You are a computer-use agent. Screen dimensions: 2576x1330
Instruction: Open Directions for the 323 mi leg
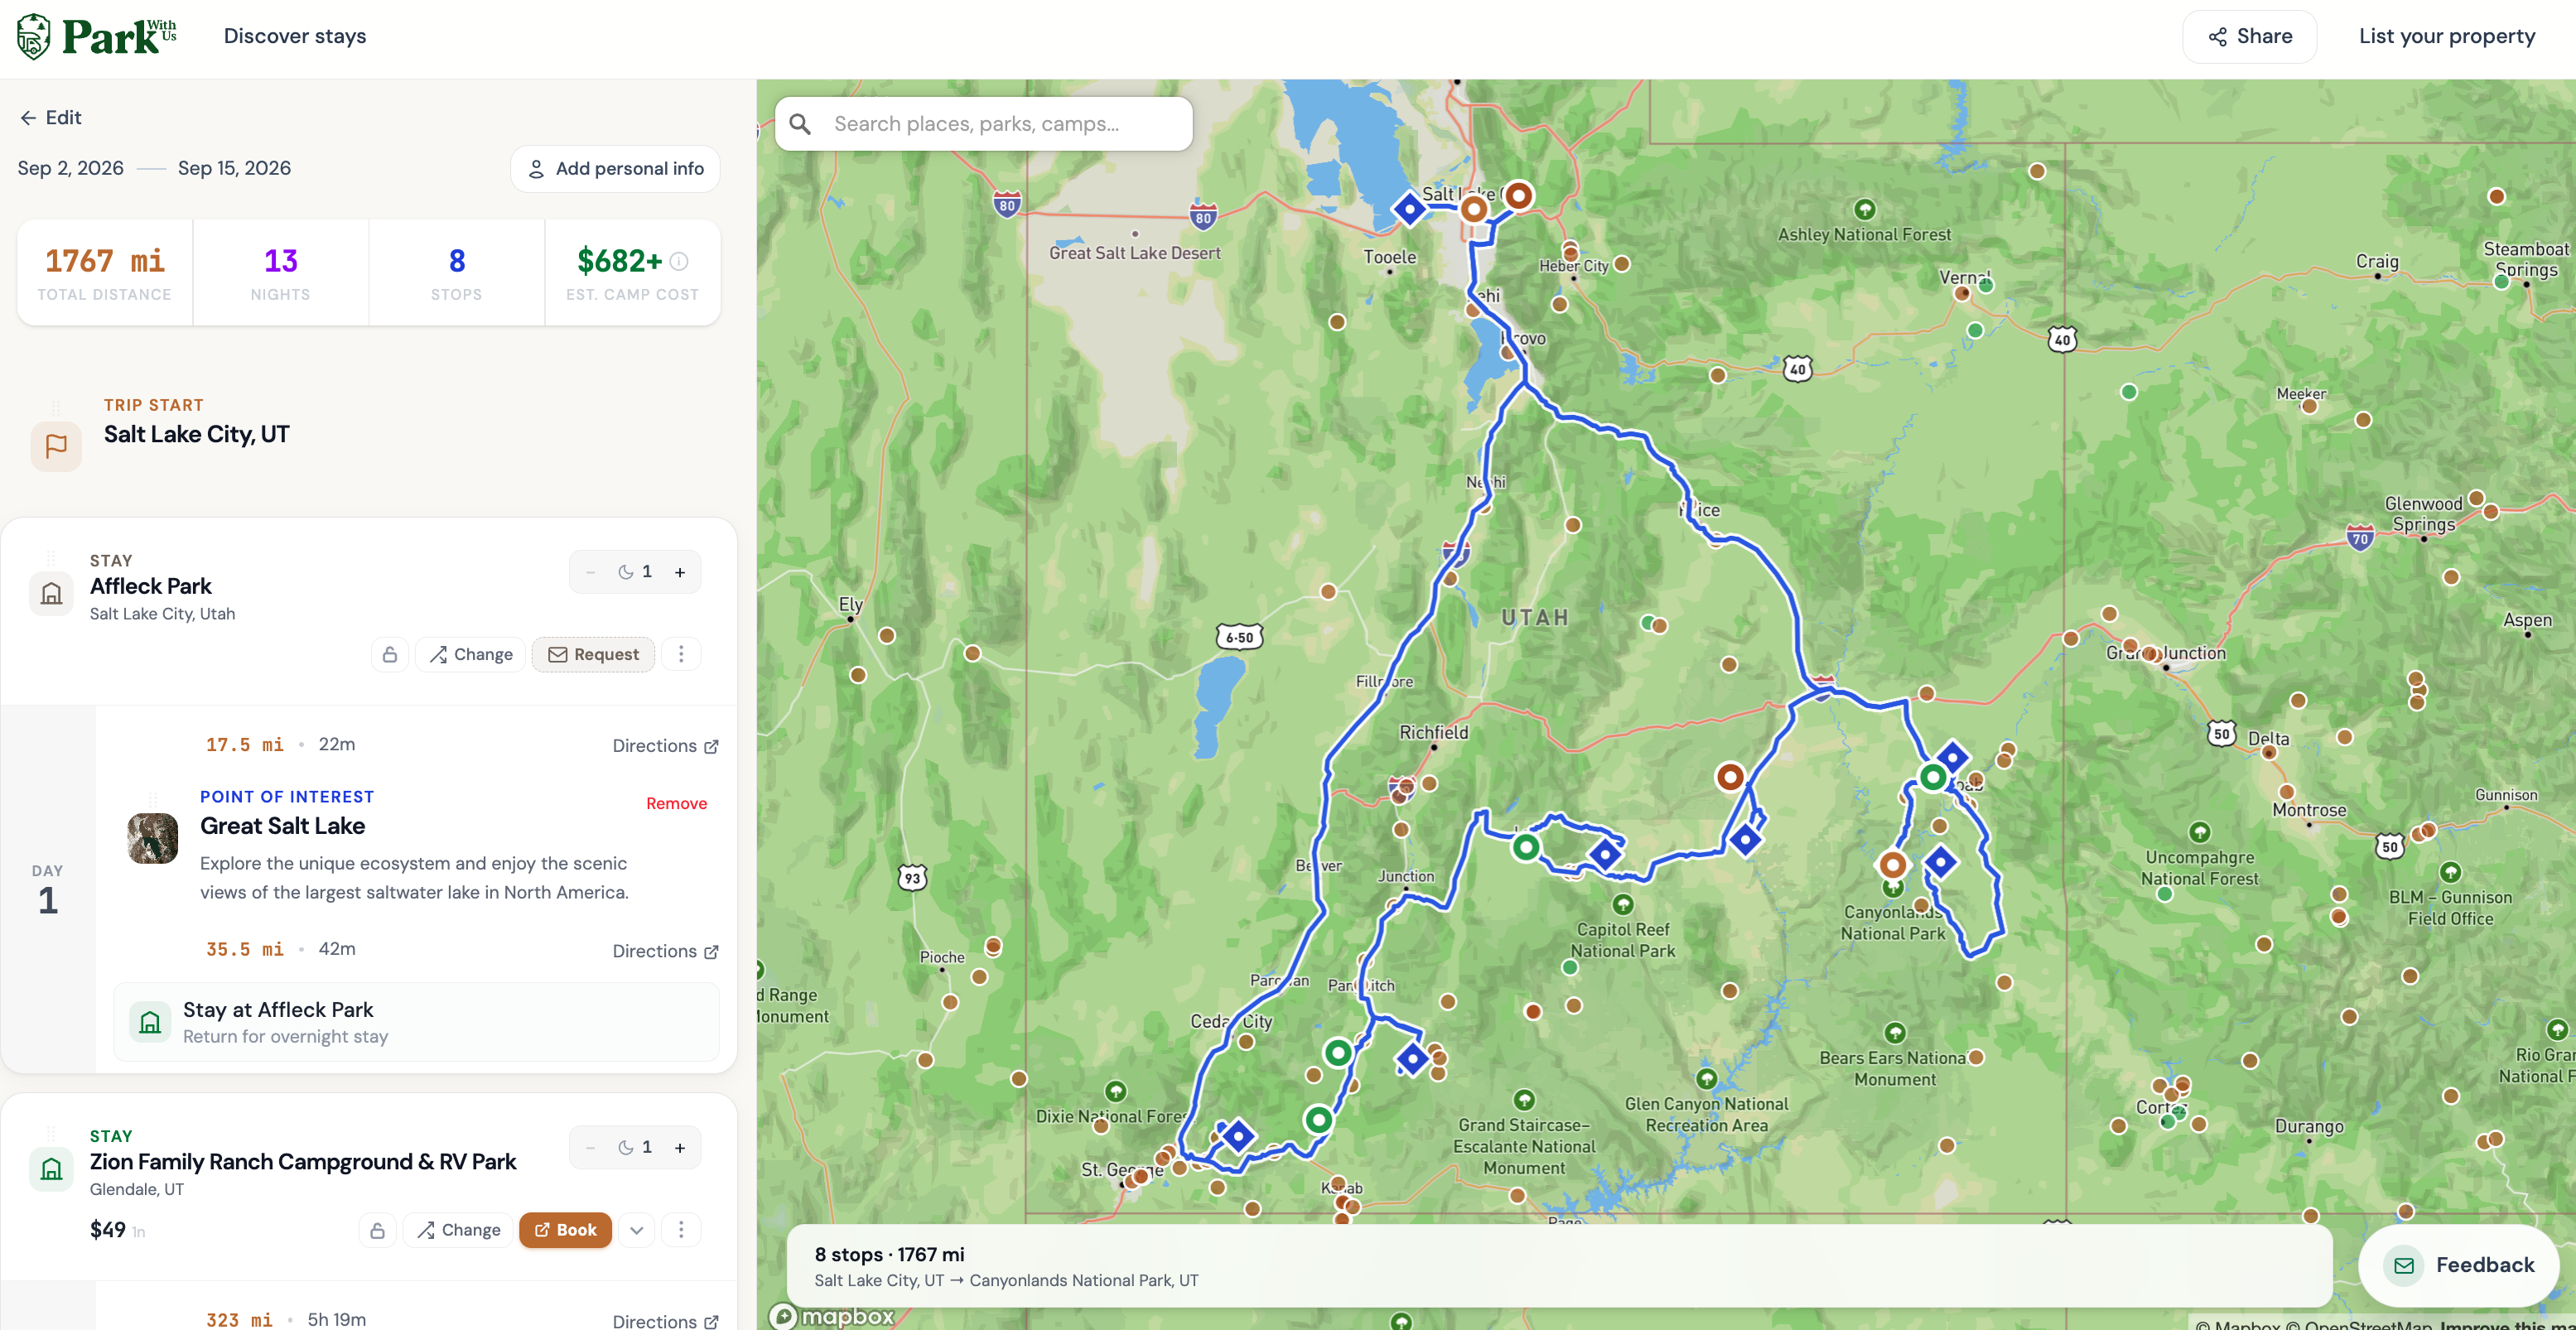click(x=665, y=1321)
